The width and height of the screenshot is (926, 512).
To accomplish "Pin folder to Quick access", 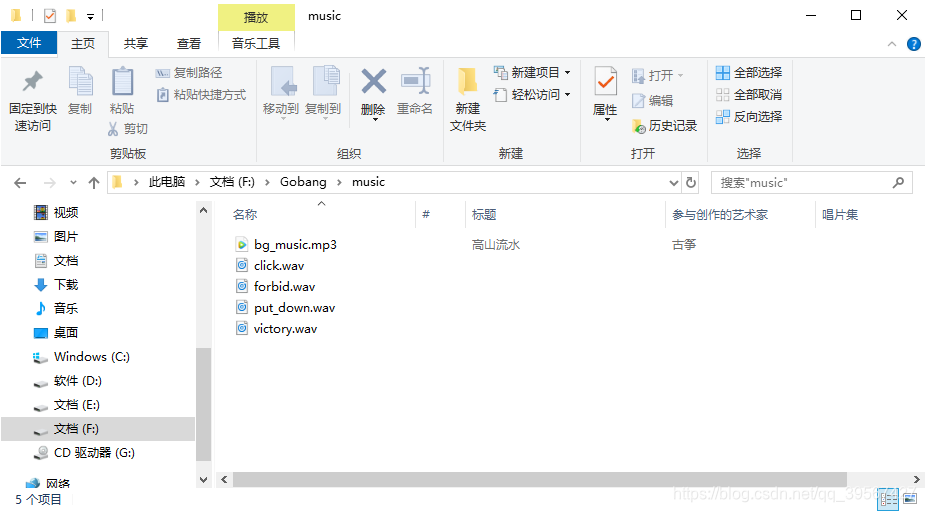I will tap(32, 100).
